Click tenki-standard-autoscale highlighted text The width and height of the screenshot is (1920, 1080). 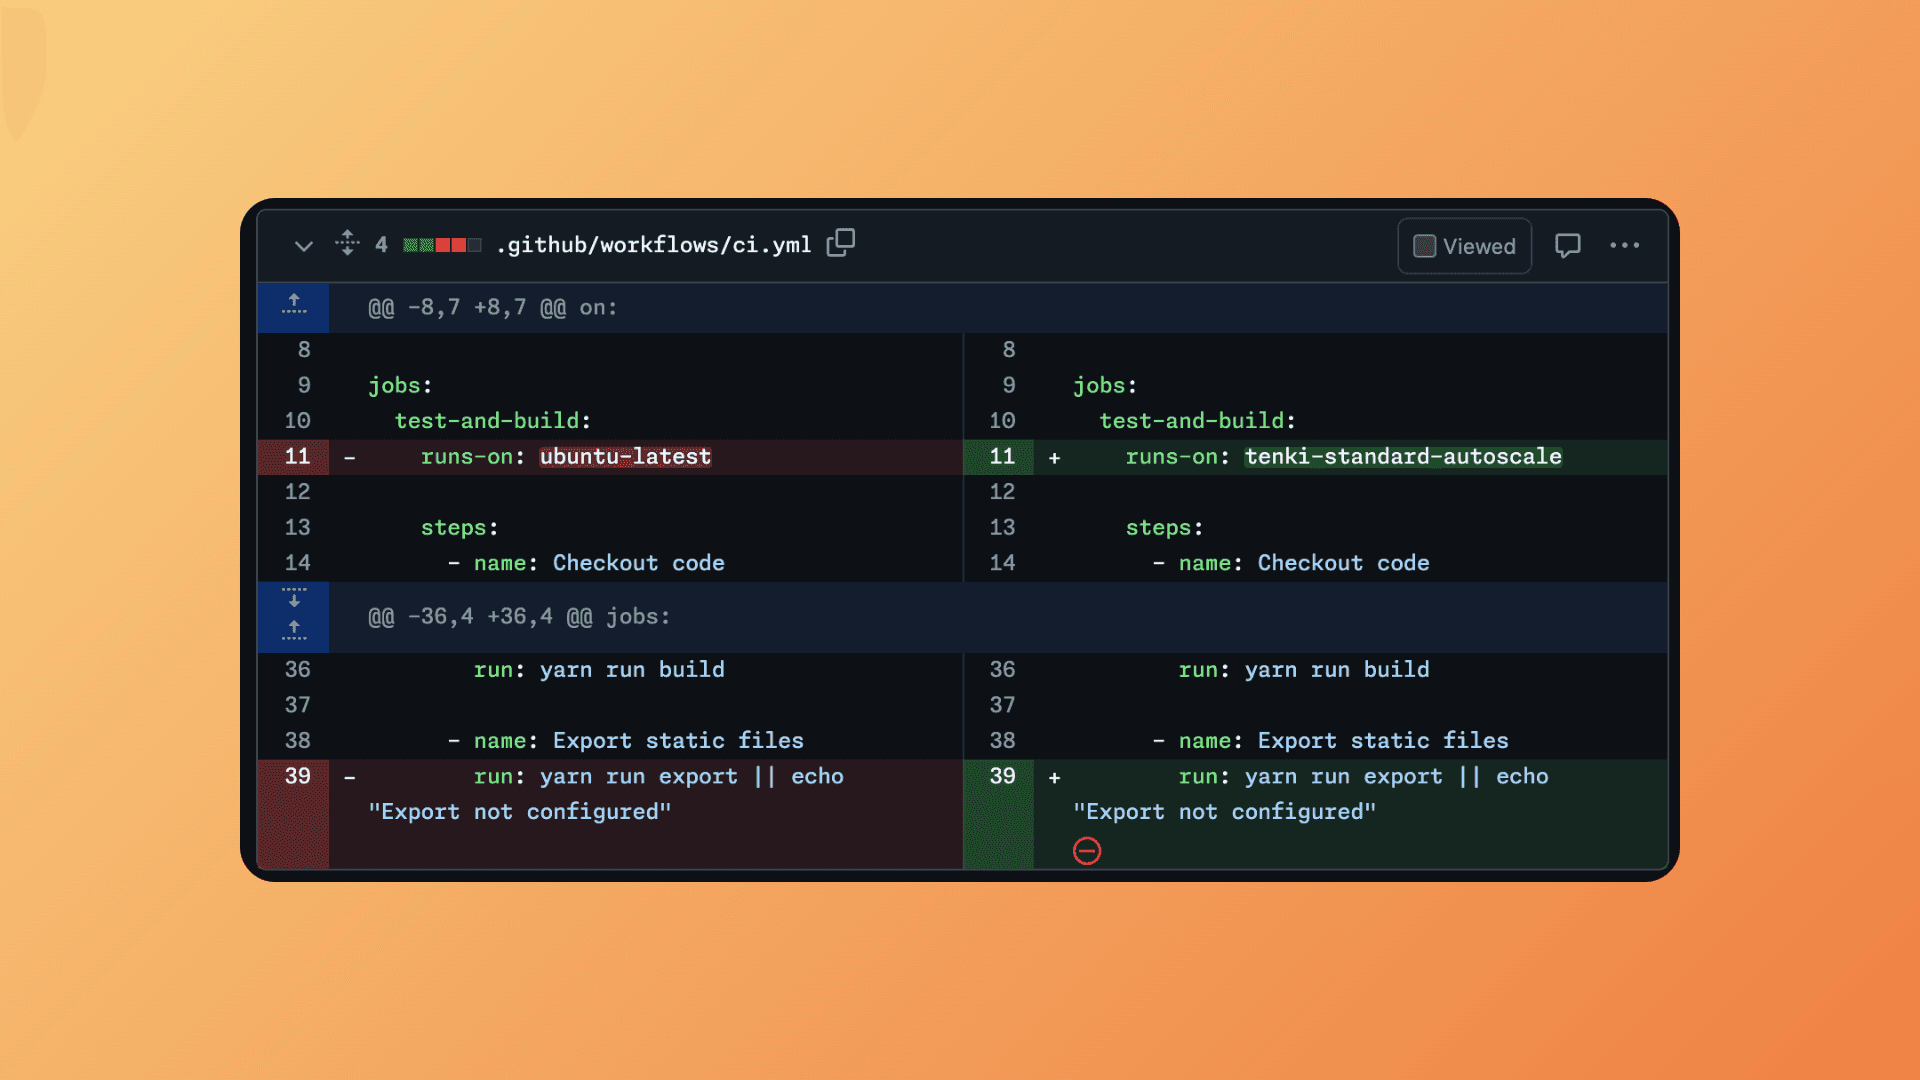point(1402,457)
